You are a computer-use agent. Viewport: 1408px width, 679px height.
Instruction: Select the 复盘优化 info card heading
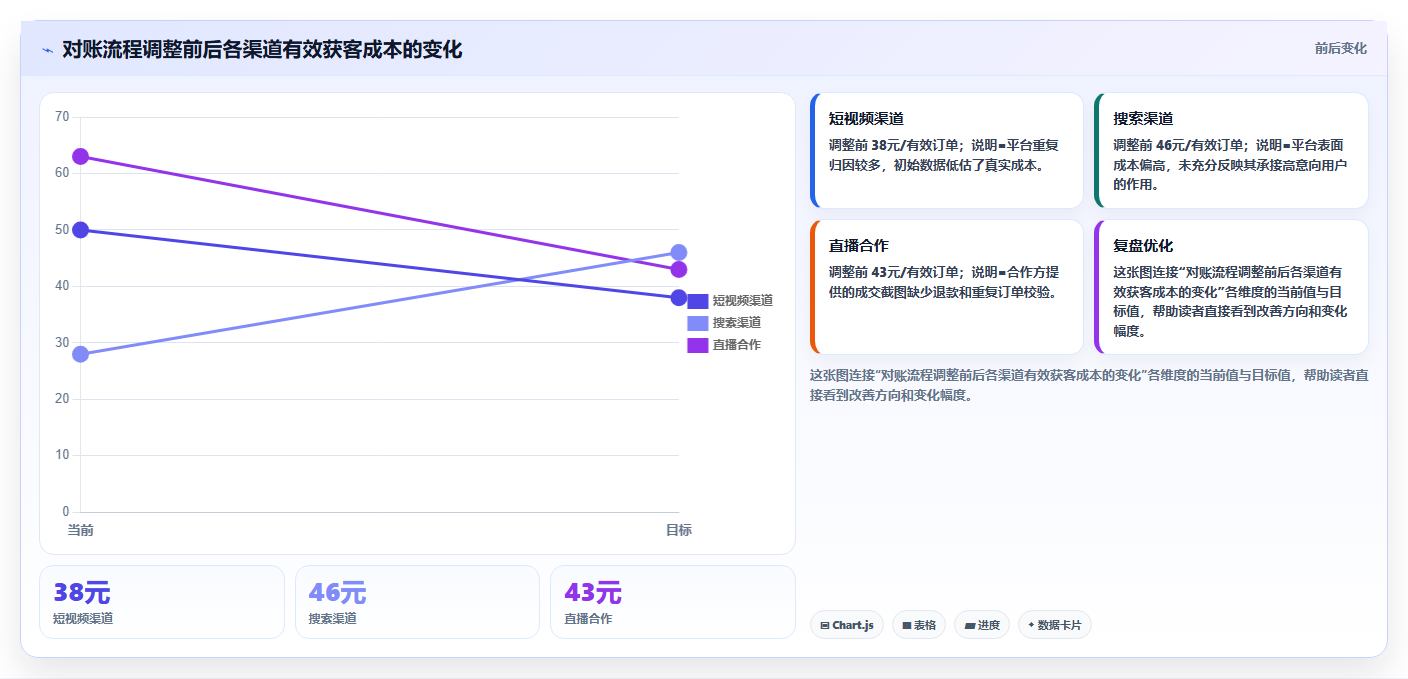click(x=1143, y=245)
